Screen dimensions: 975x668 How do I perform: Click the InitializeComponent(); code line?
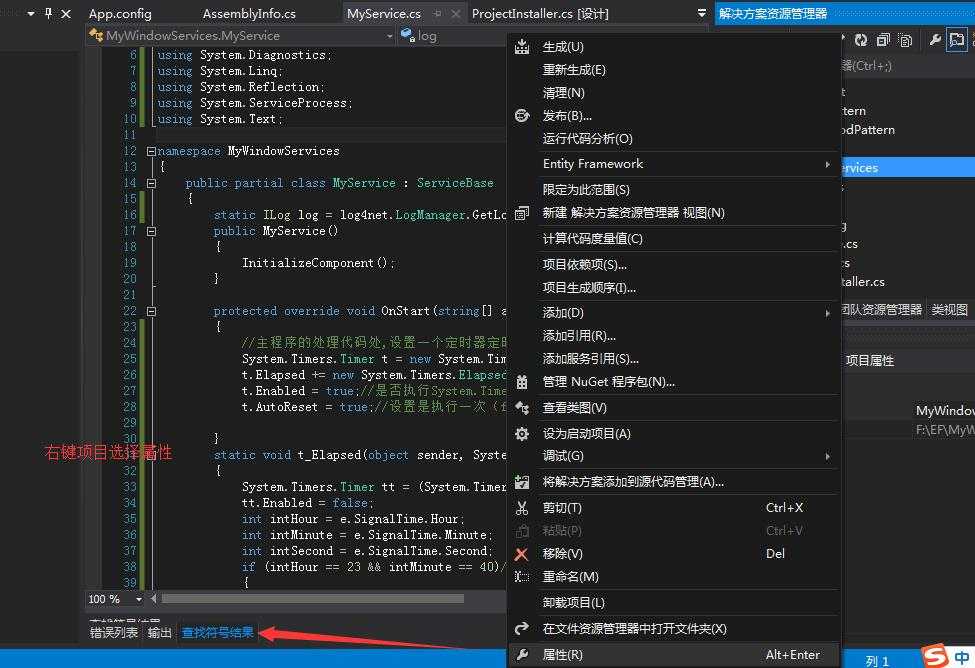pos(318,263)
